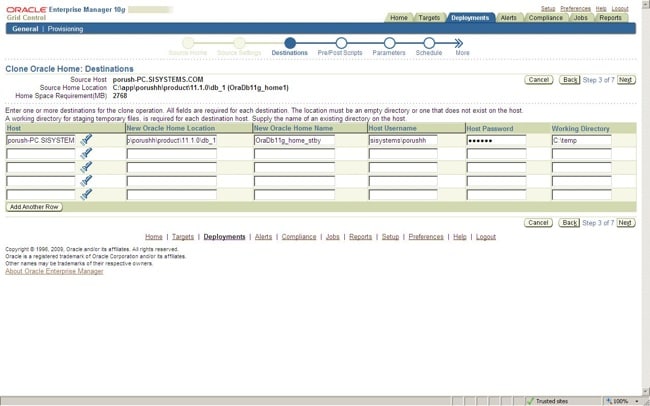
Task: Open the Preferences link in the page header
Action: pos(575,9)
